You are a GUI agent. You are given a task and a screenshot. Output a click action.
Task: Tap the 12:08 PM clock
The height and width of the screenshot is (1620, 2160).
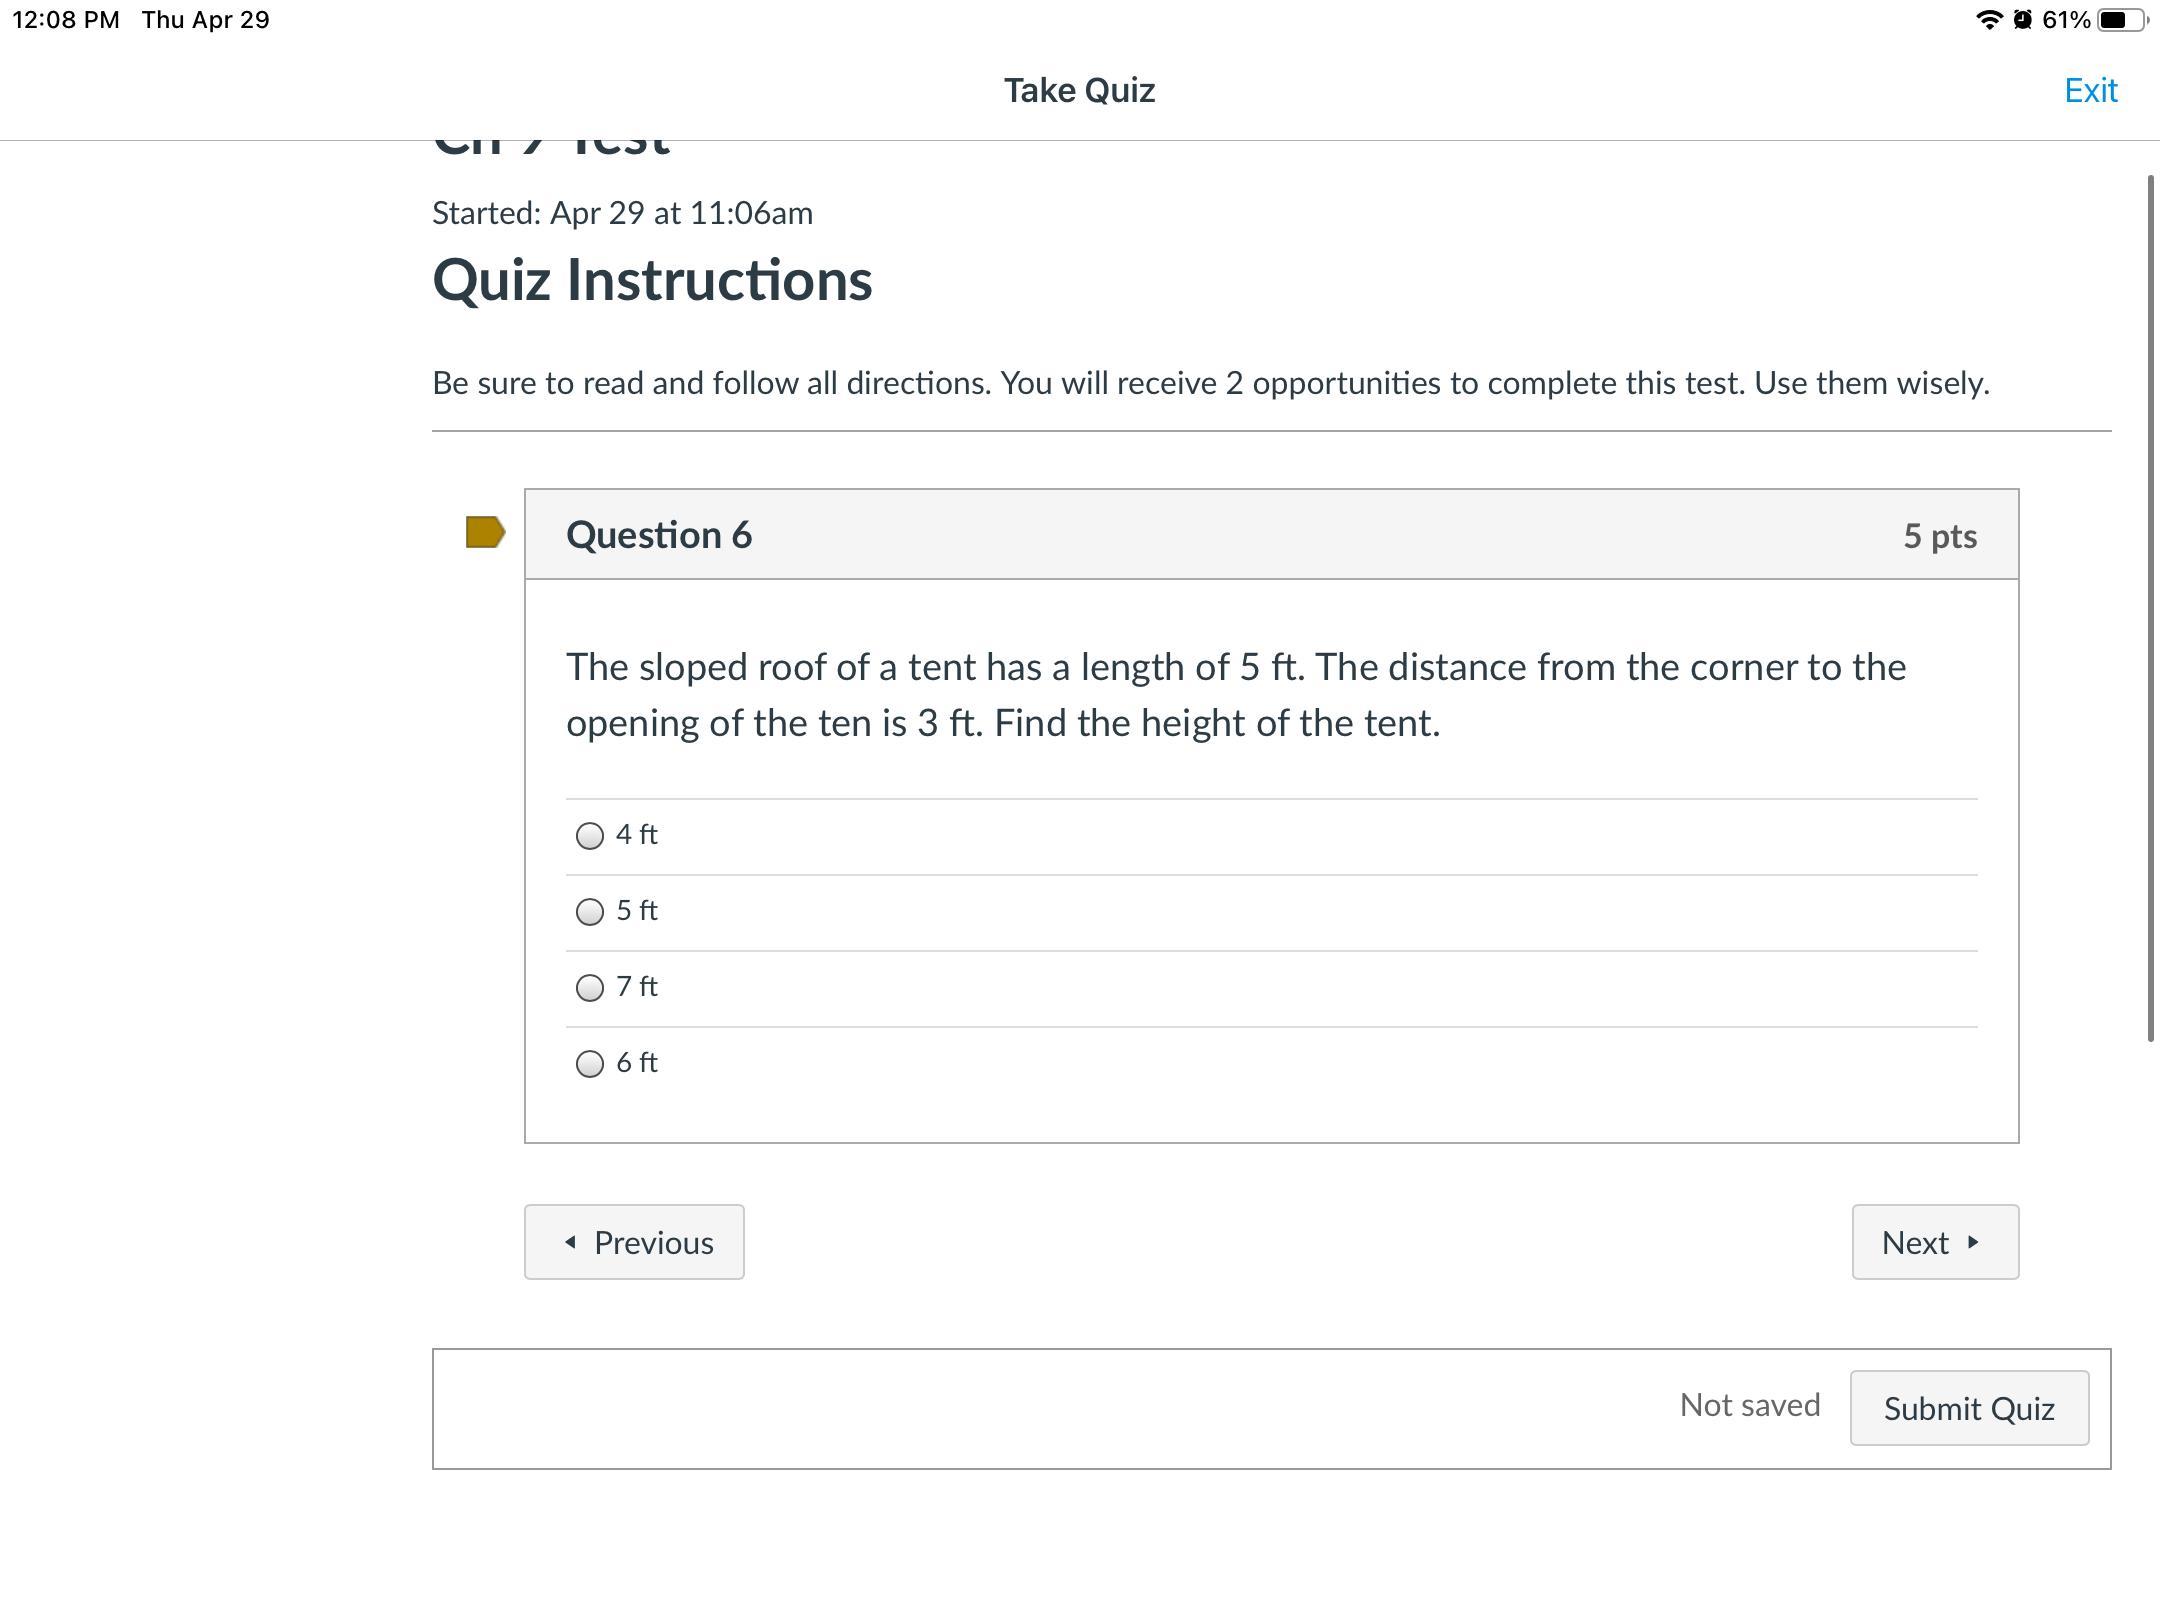(x=66, y=20)
